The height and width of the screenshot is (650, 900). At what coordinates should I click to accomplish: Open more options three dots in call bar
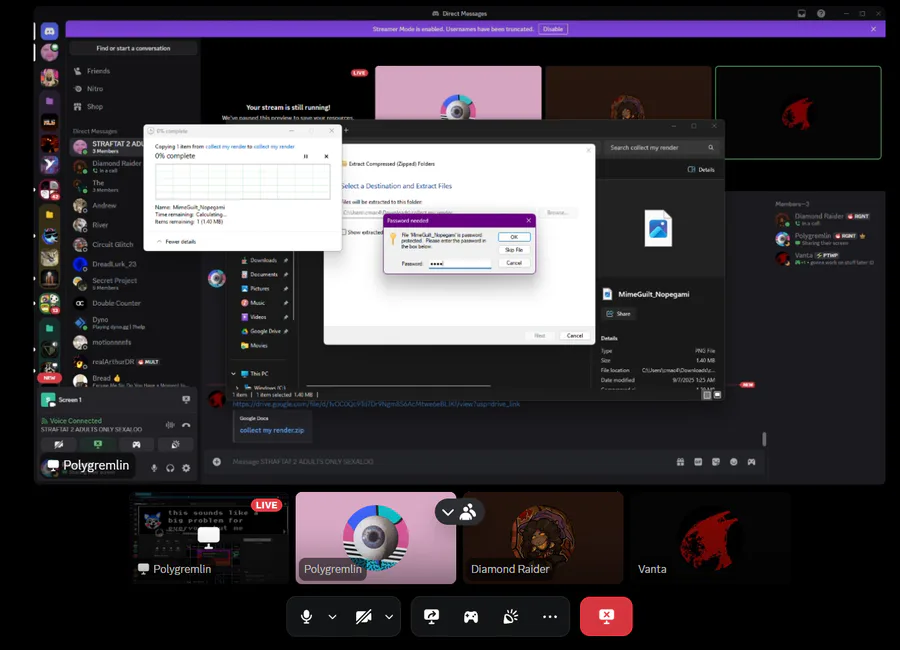point(550,617)
